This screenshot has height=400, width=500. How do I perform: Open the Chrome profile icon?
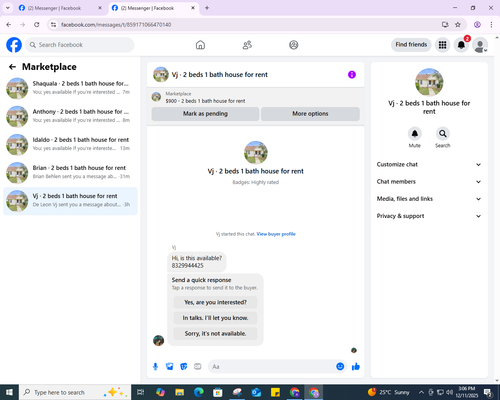tap(477, 25)
